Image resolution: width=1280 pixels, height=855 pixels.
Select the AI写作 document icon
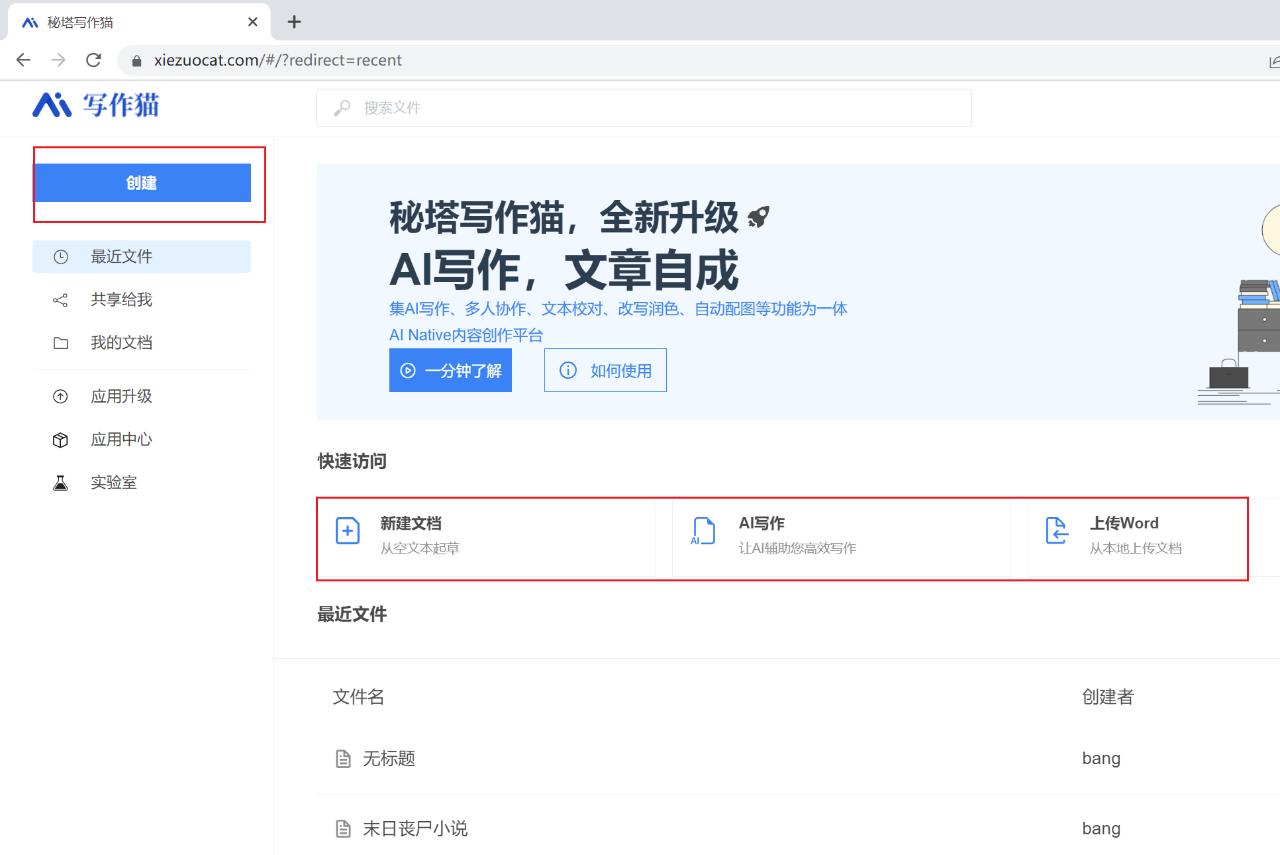coord(702,531)
